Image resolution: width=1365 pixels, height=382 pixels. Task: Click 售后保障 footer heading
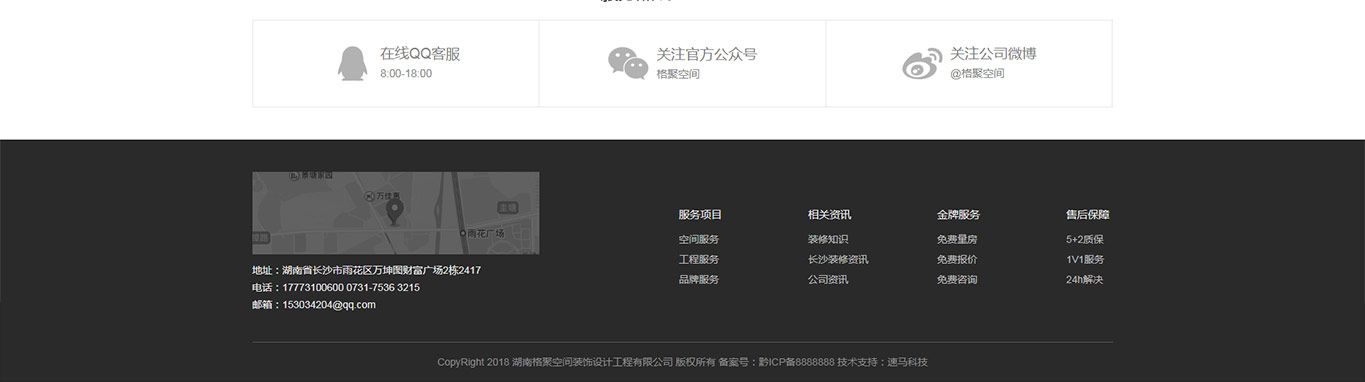point(1088,214)
